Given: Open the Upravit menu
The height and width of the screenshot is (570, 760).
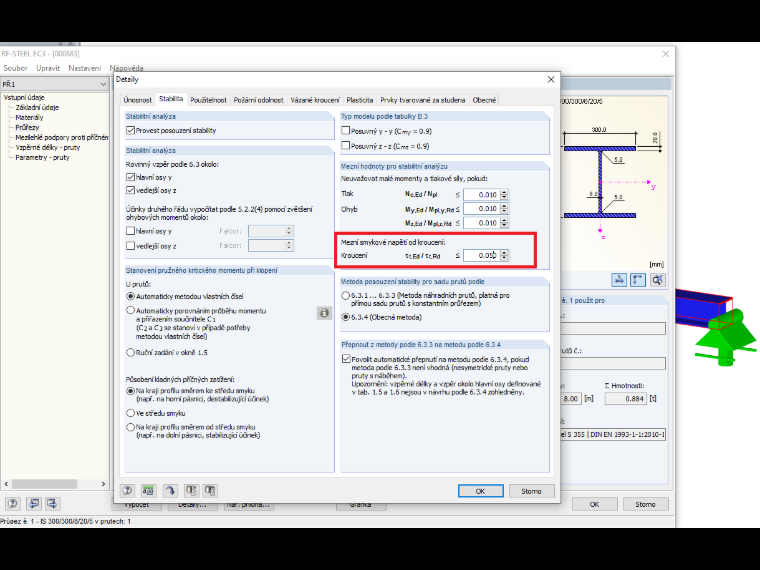Looking at the screenshot, I should pyautogui.click(x=48, y=68).
